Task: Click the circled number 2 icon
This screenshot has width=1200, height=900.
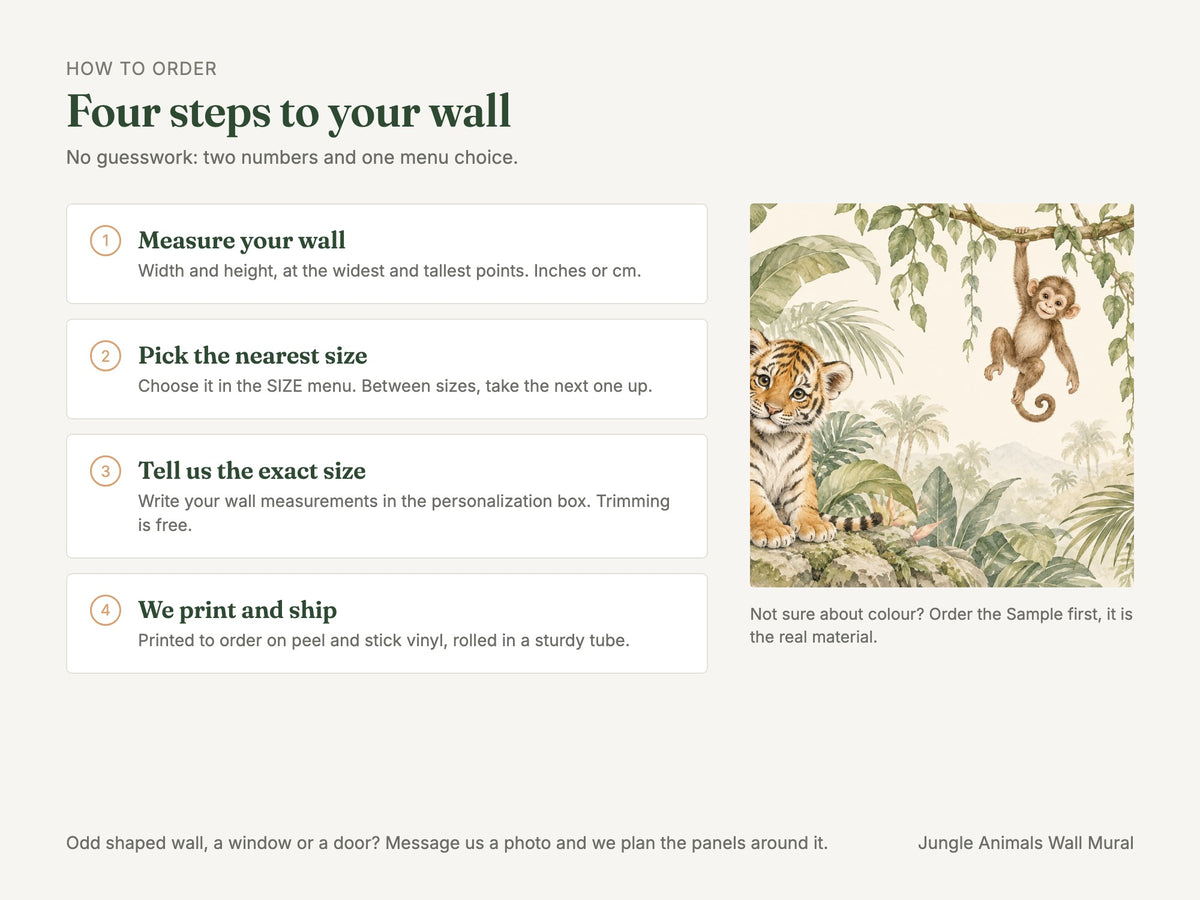Action: (x=106, y=356)
